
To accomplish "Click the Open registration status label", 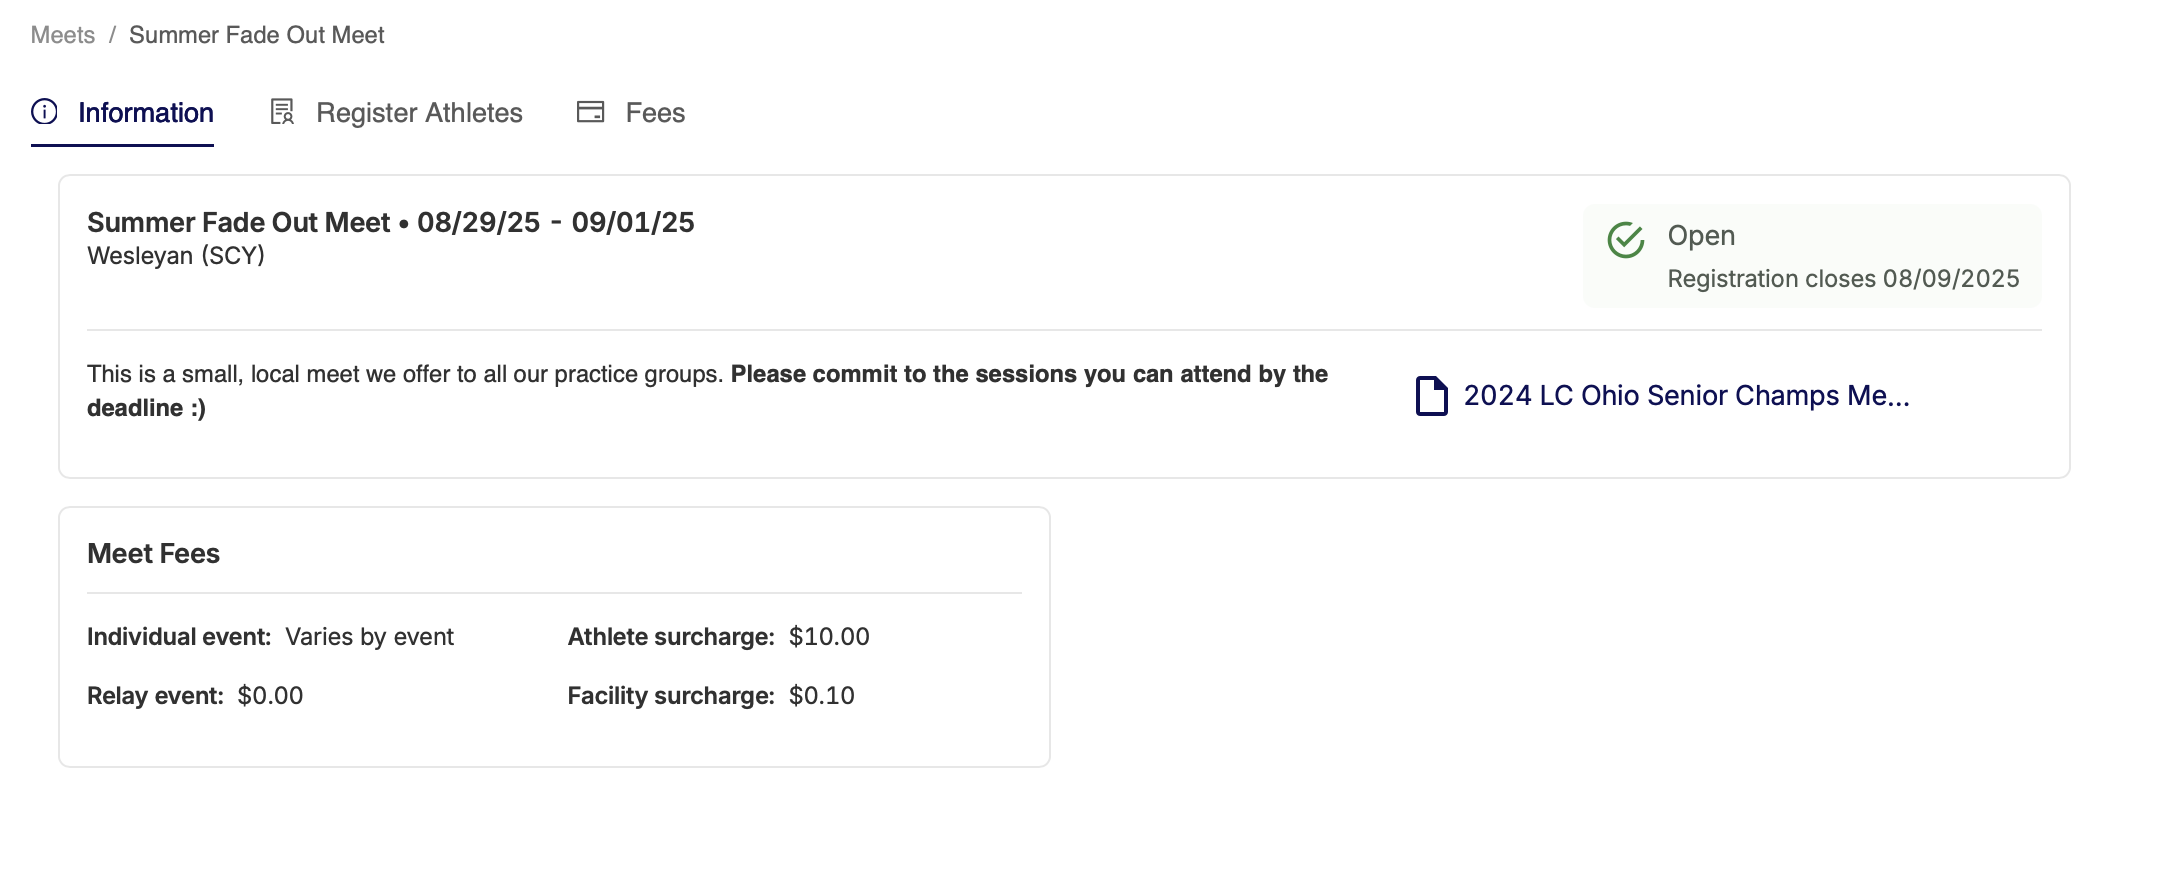I will [1701, 236].
